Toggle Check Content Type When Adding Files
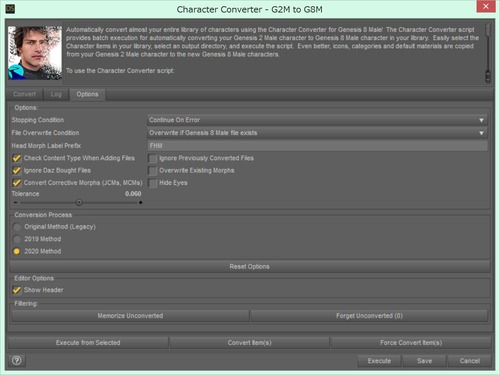Screen dimensions: 500x375 pyautogui.click(x=17, y=158)
